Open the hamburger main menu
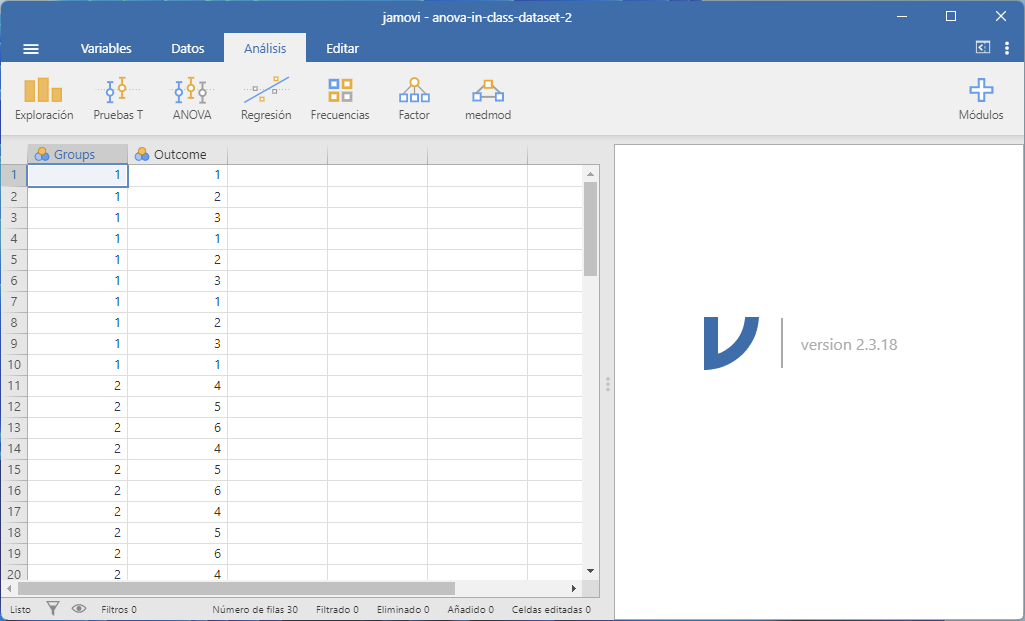Screen dimensions: 1025x621 [31, 48]
